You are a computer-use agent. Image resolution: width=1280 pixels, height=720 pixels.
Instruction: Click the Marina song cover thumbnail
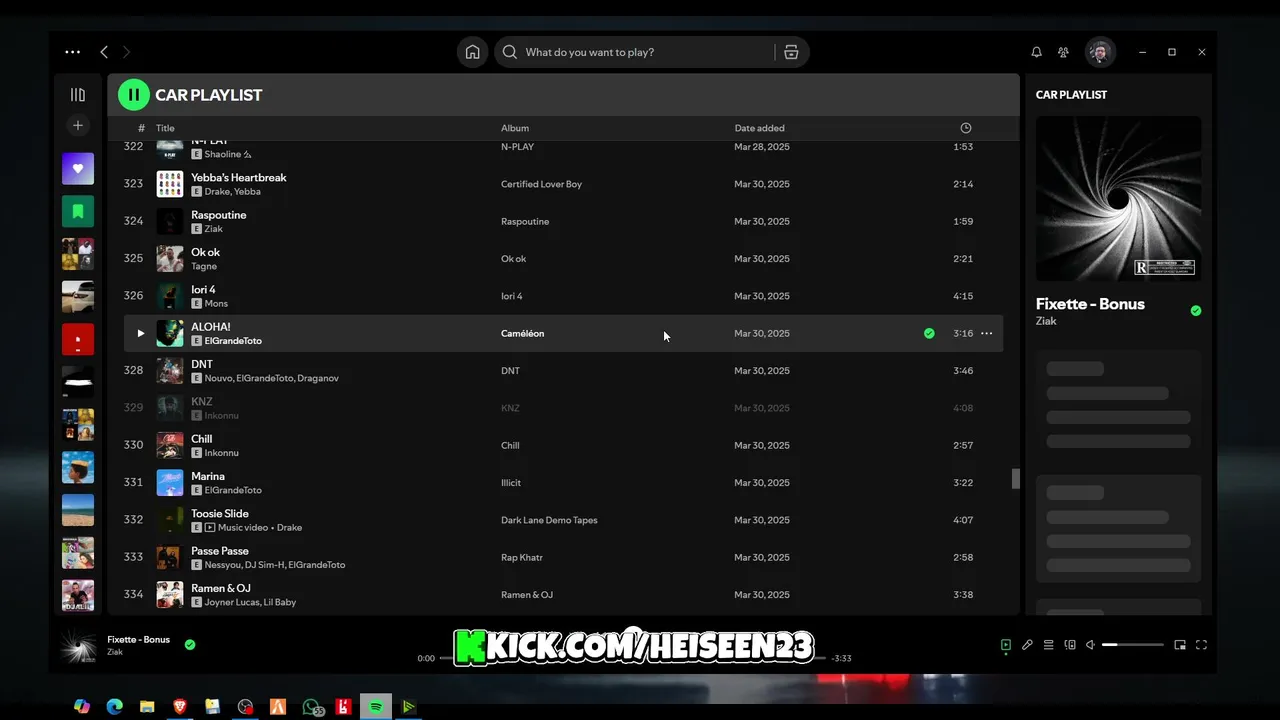pos(170,483)
